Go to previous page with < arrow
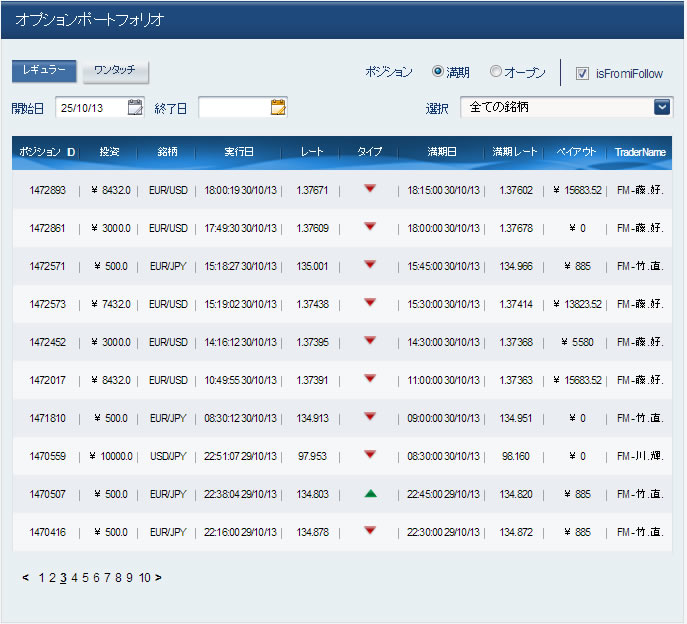The width and height of the screenshot is (687, 624). coord(25,578)
